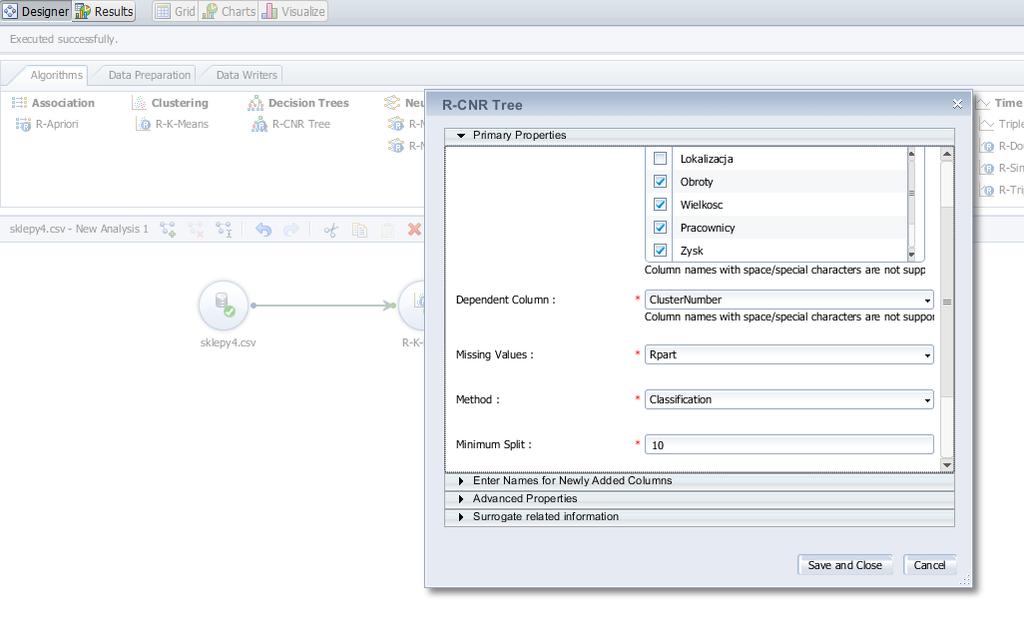Click properties panel scroll down arrow

coord(947,465)
